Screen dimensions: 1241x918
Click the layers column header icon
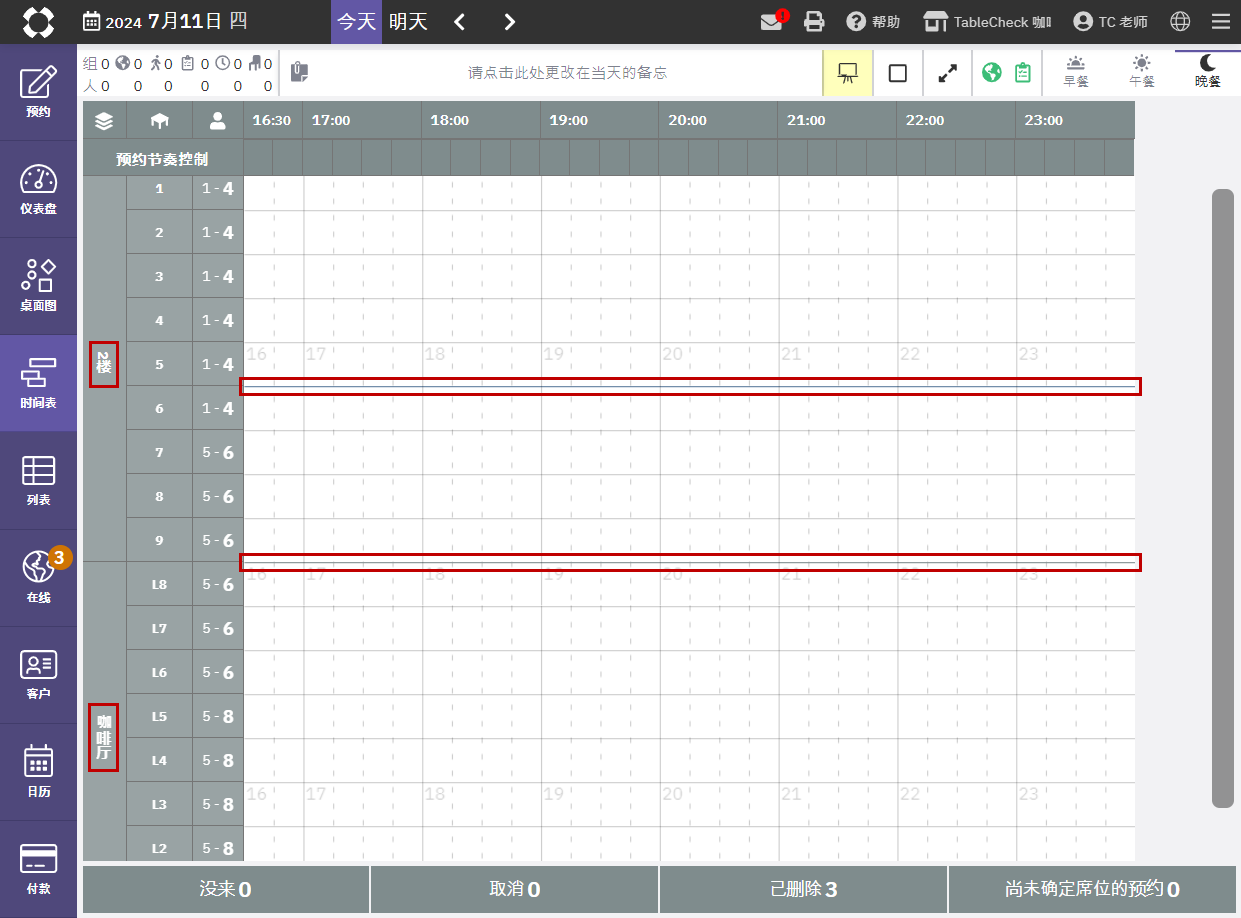pos(104,120)
